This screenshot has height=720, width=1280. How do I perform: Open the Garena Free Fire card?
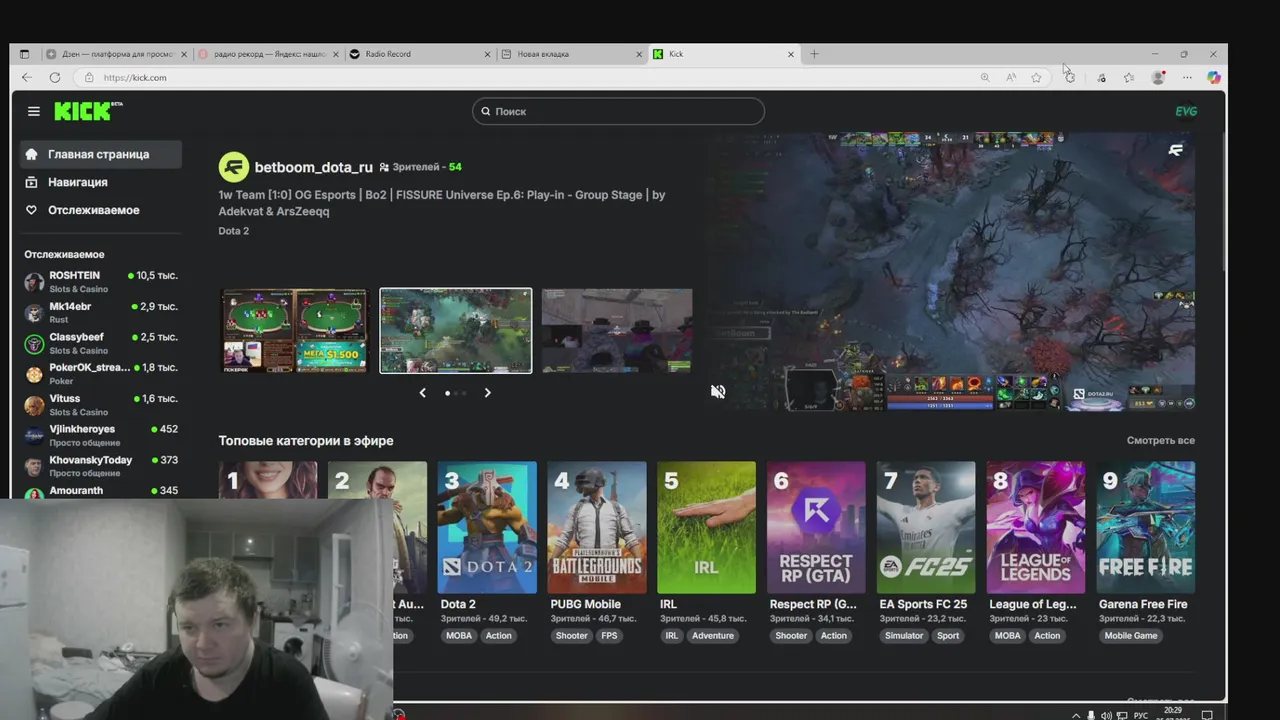tap(1146, 527)
